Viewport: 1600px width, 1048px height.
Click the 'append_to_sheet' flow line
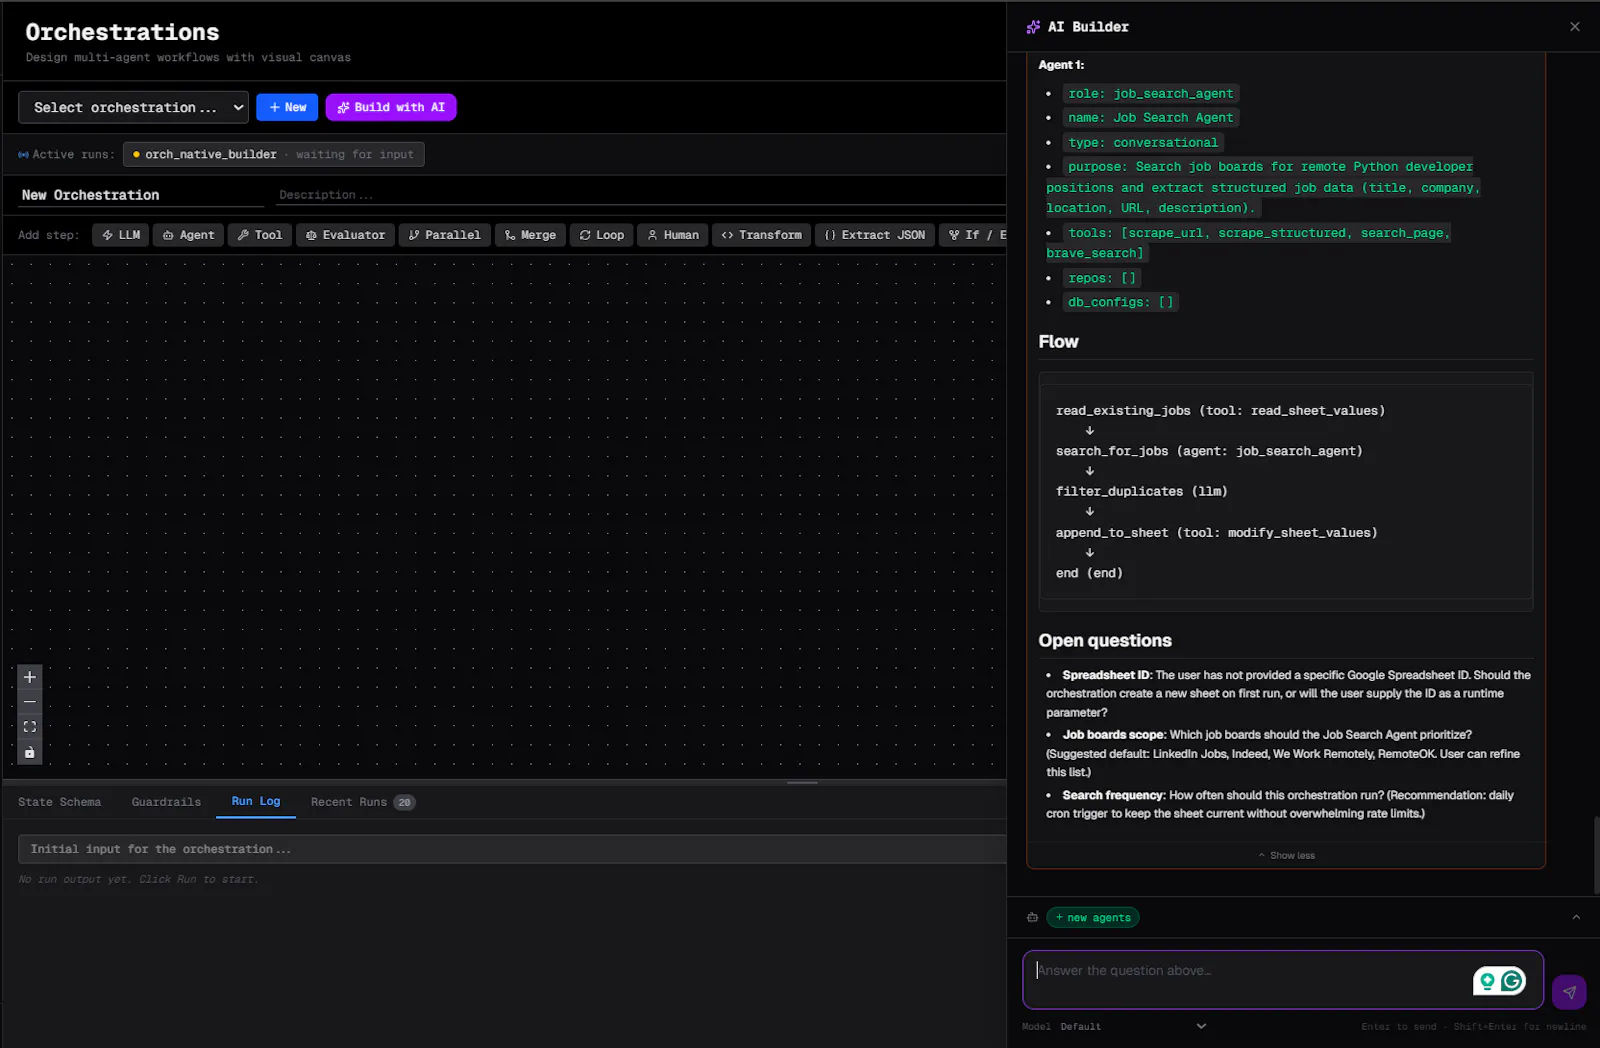point(1216,533)
